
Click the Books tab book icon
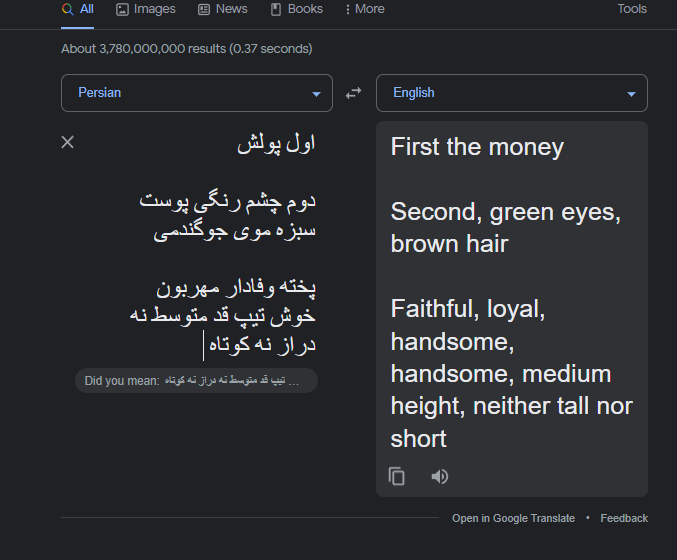point(276,9)
